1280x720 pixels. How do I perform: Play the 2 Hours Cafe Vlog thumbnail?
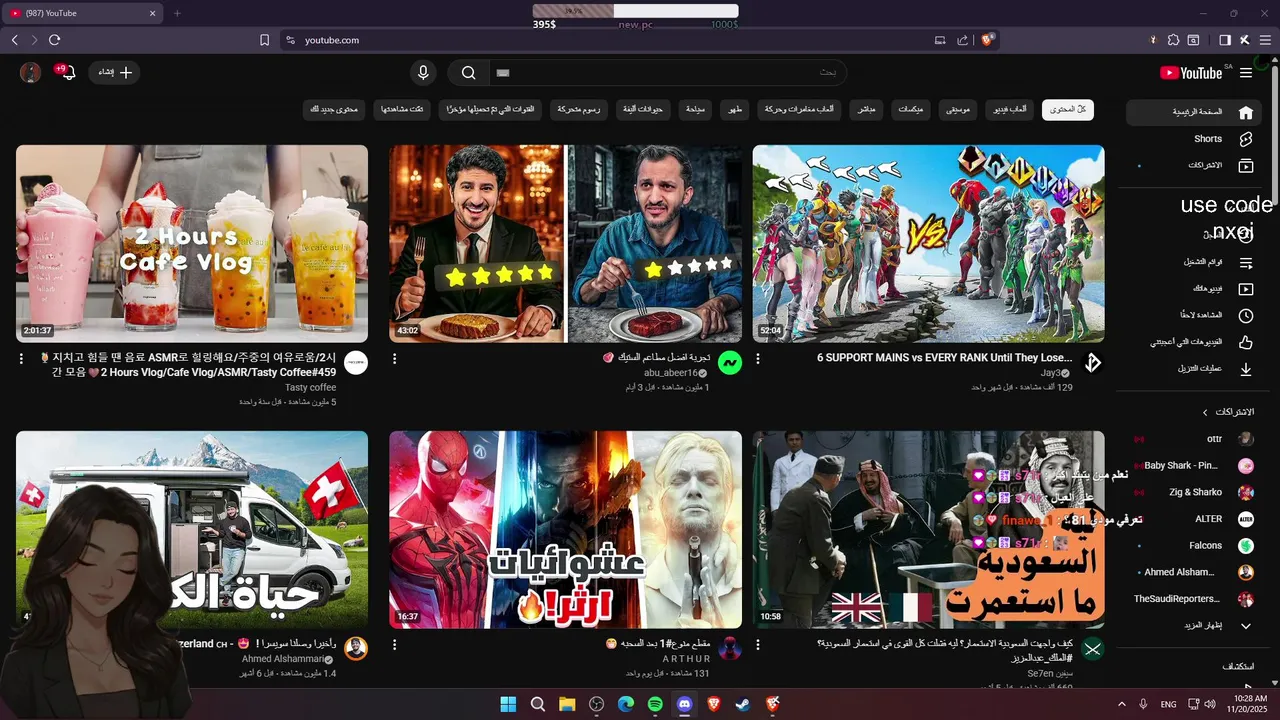coord(192,244)
